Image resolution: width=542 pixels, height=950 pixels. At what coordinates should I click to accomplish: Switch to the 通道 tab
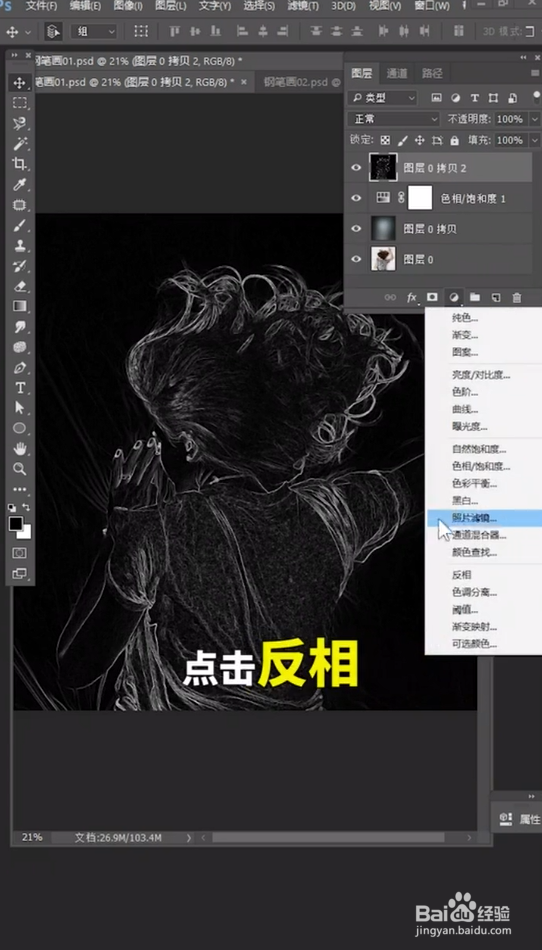[397, 73]
